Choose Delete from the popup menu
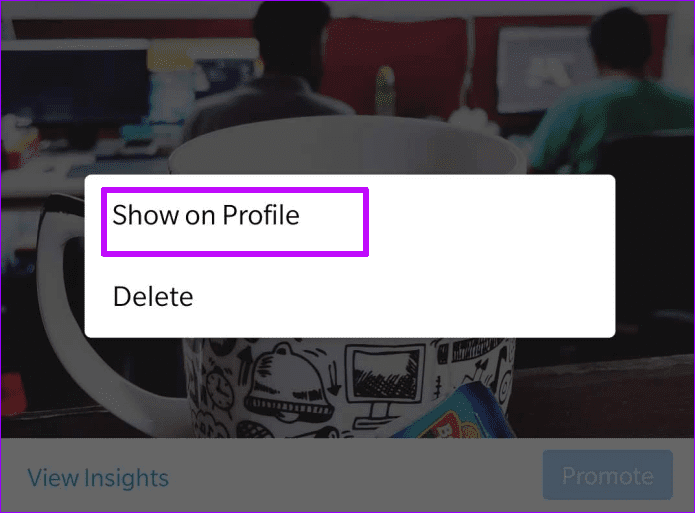695x513 pixels. point(153,297)
